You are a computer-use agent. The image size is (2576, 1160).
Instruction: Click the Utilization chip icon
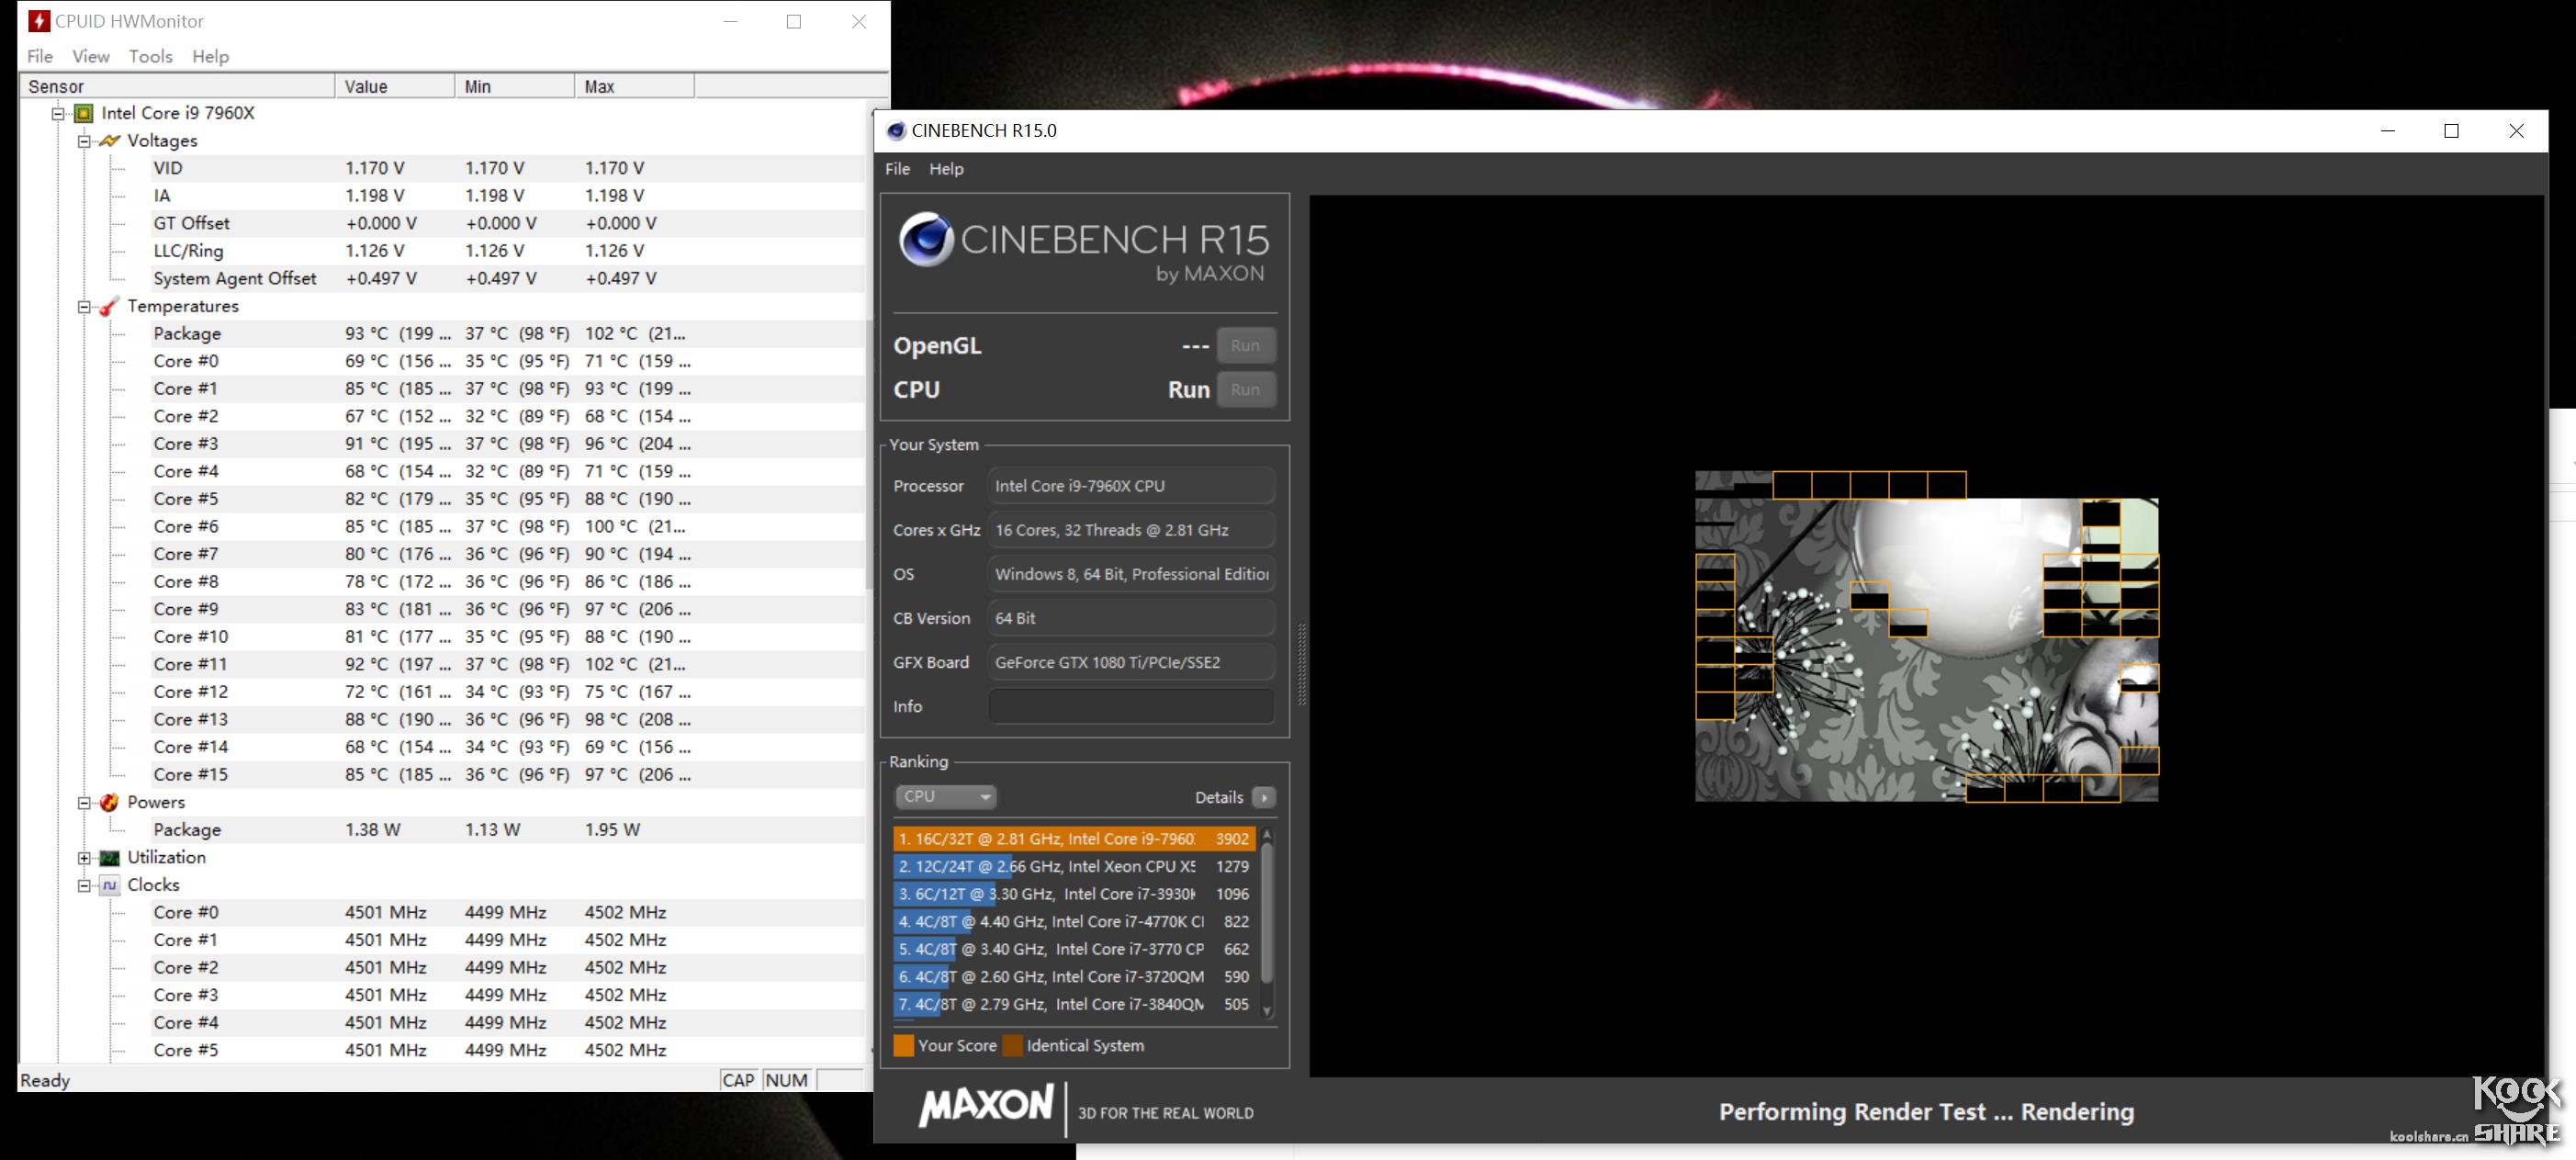click(x=110, y=858)
